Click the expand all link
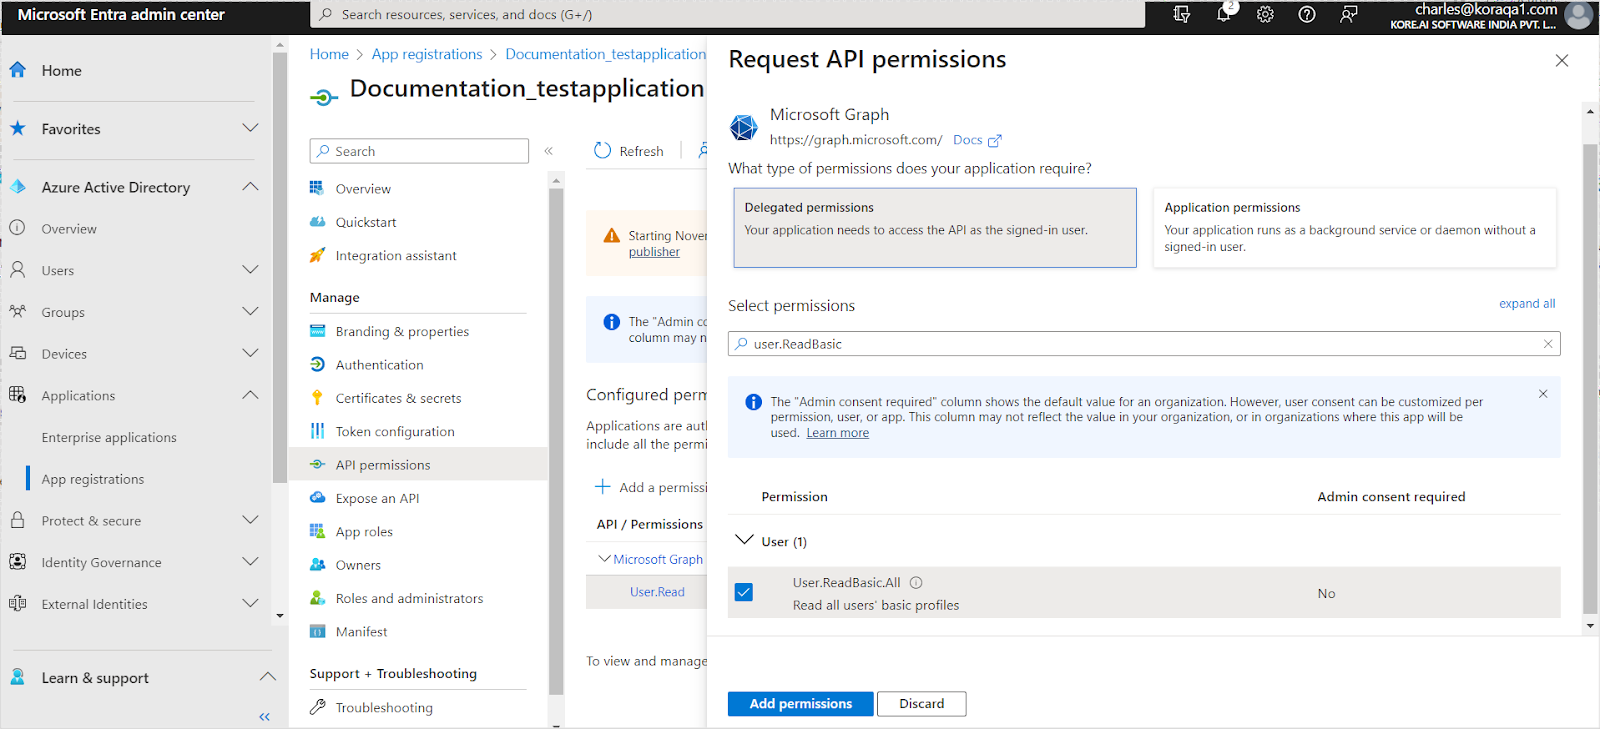 click(x=1526, y=304)
